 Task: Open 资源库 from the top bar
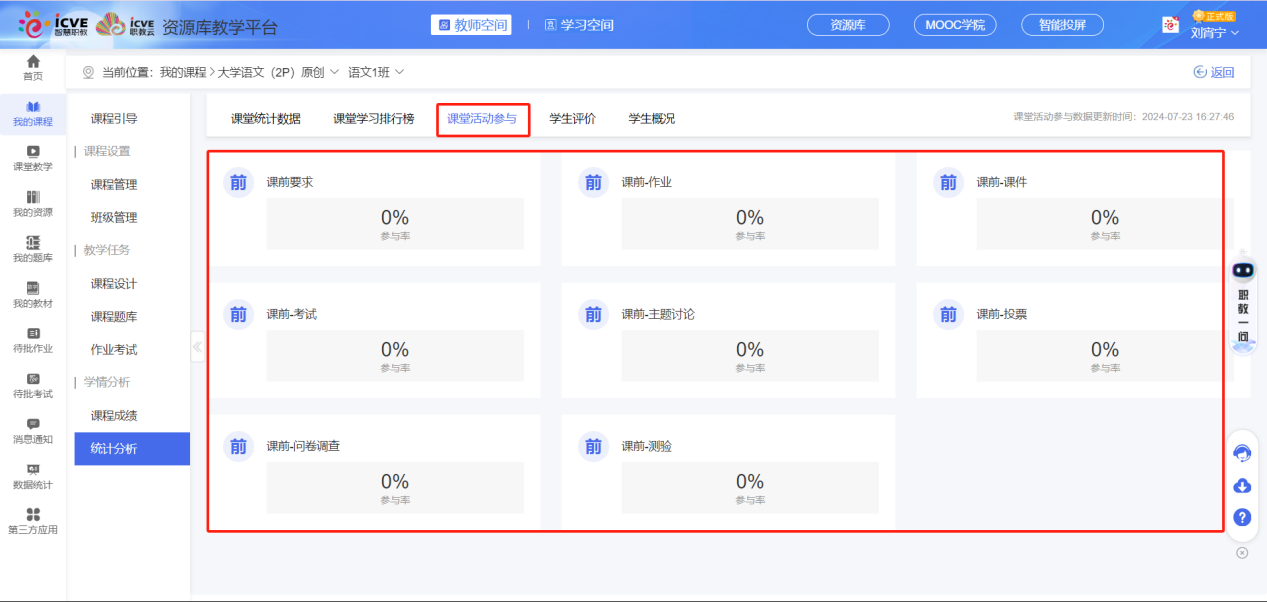pos(847,25)
